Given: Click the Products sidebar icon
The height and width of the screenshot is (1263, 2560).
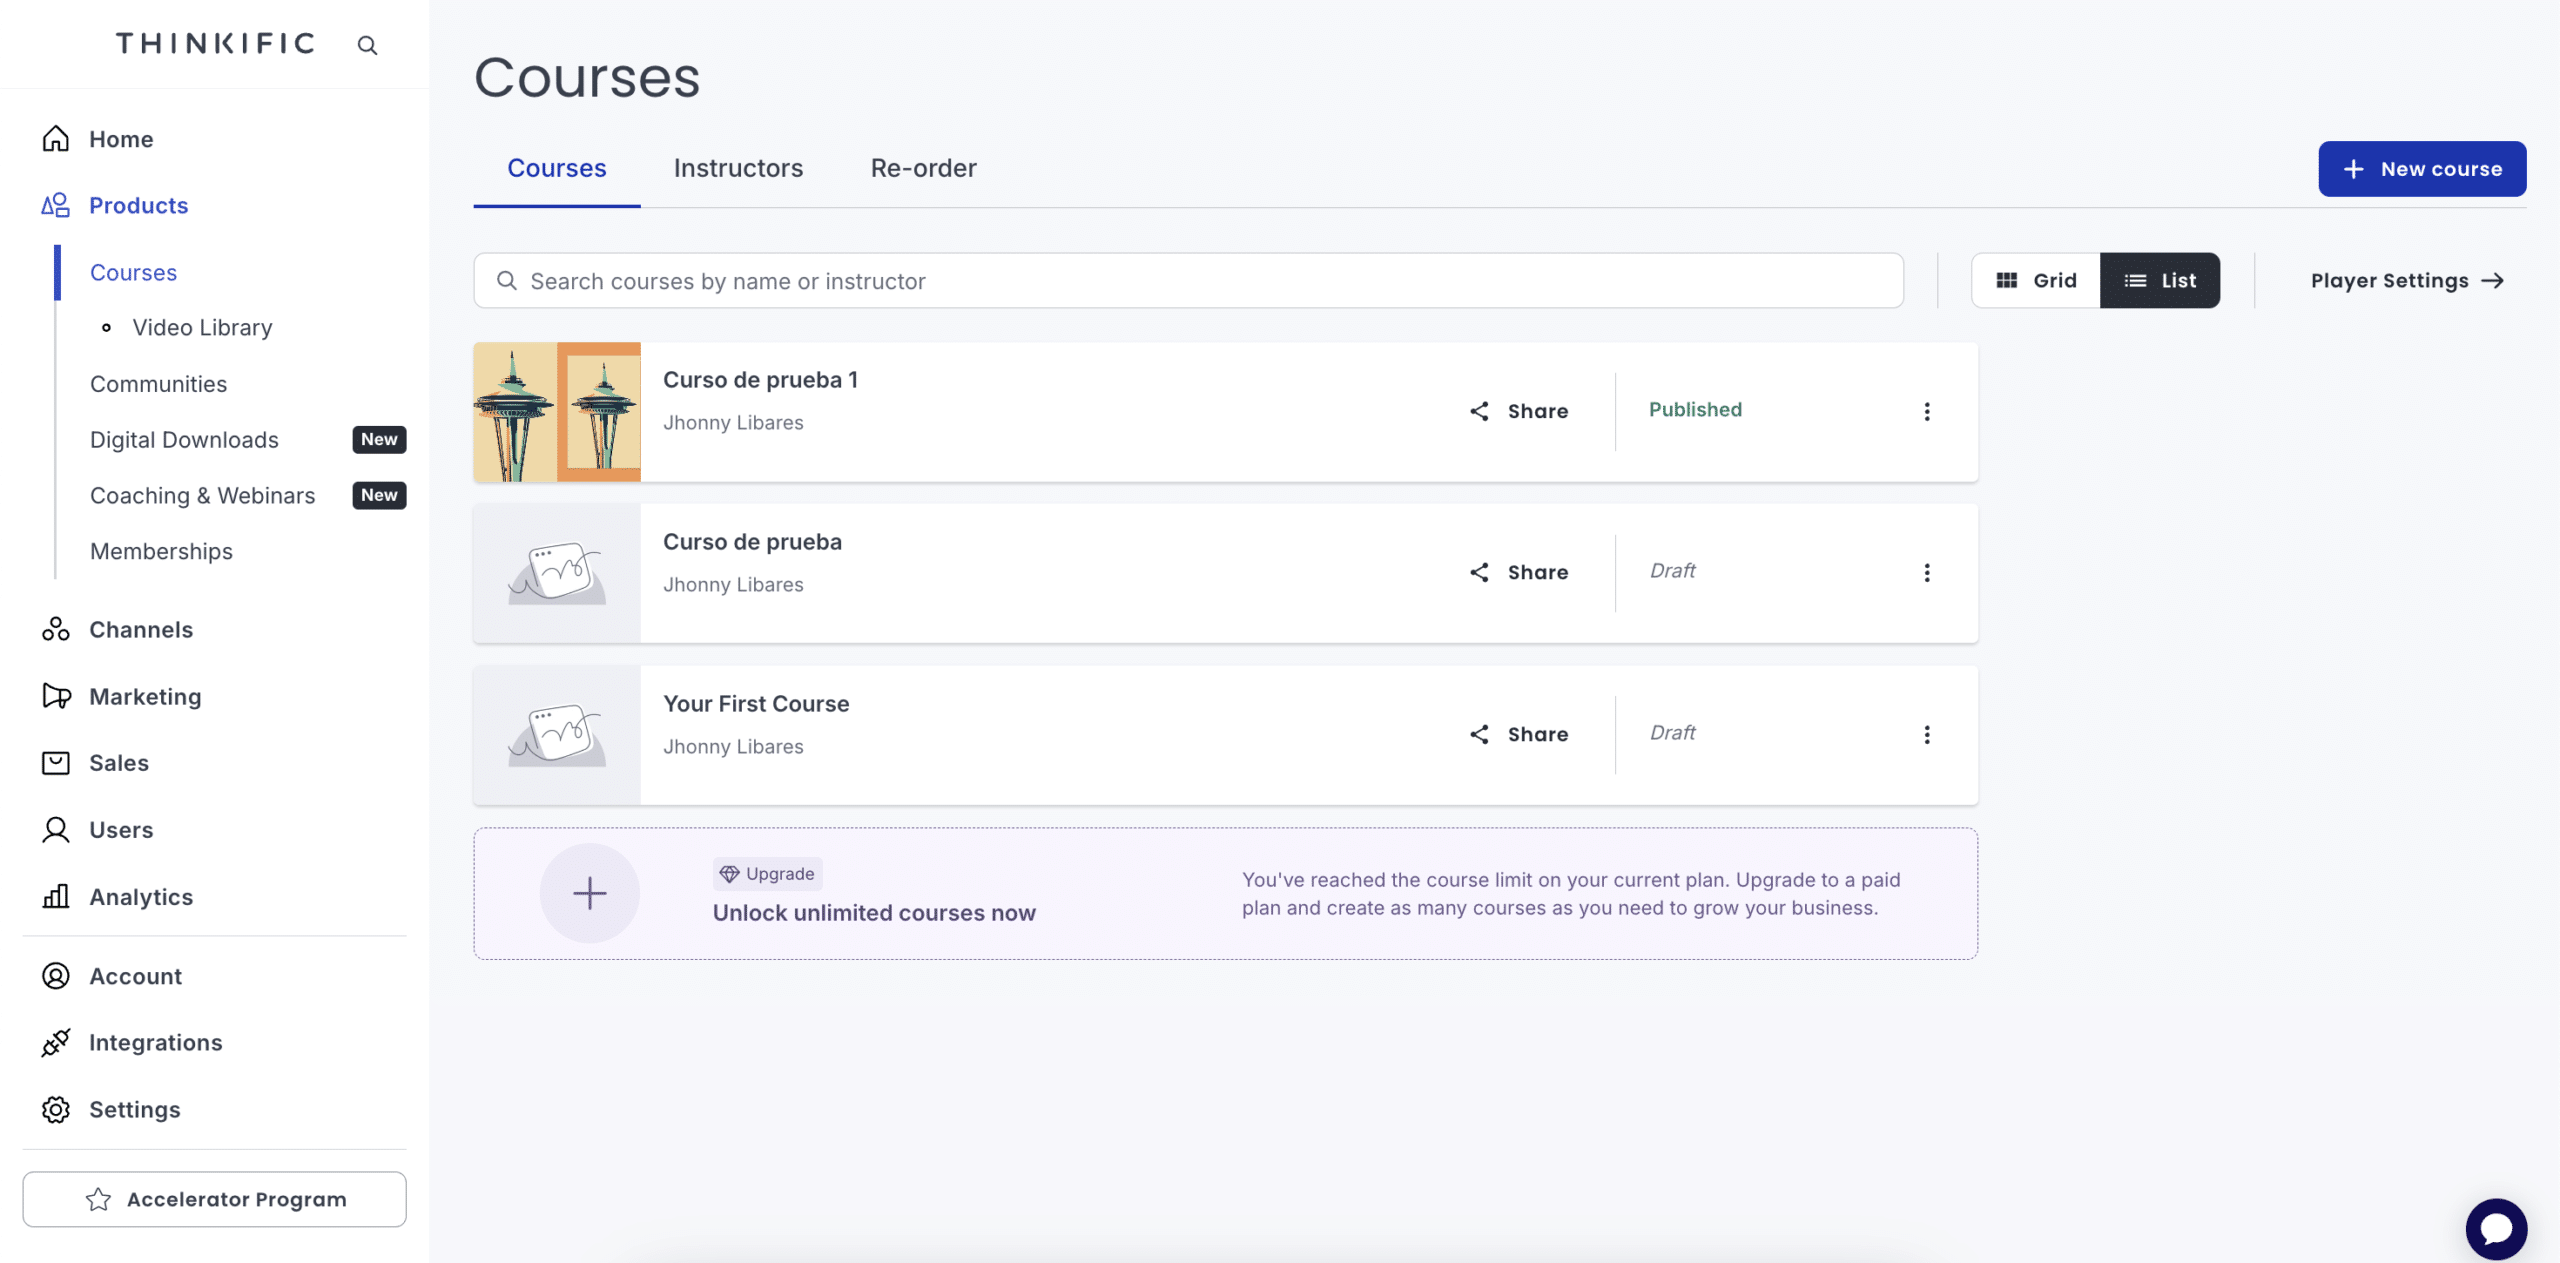Looking at the screenshot, I should [x=56, y=206].
